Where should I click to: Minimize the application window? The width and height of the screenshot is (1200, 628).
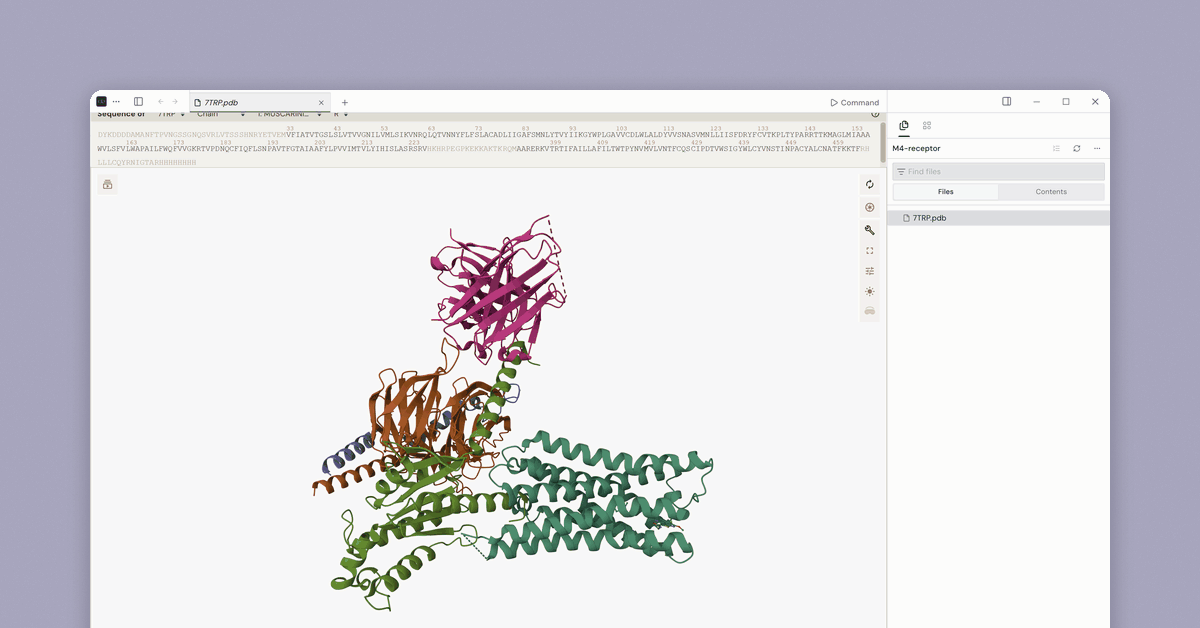1036,102
